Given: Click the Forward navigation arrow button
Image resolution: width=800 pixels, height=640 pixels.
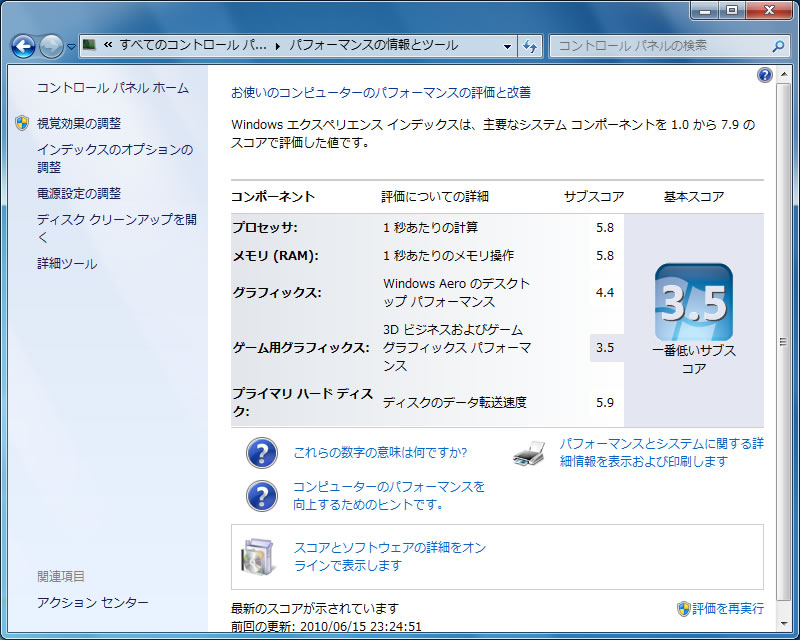Looking at the screenshot, I should pos(52,46).
